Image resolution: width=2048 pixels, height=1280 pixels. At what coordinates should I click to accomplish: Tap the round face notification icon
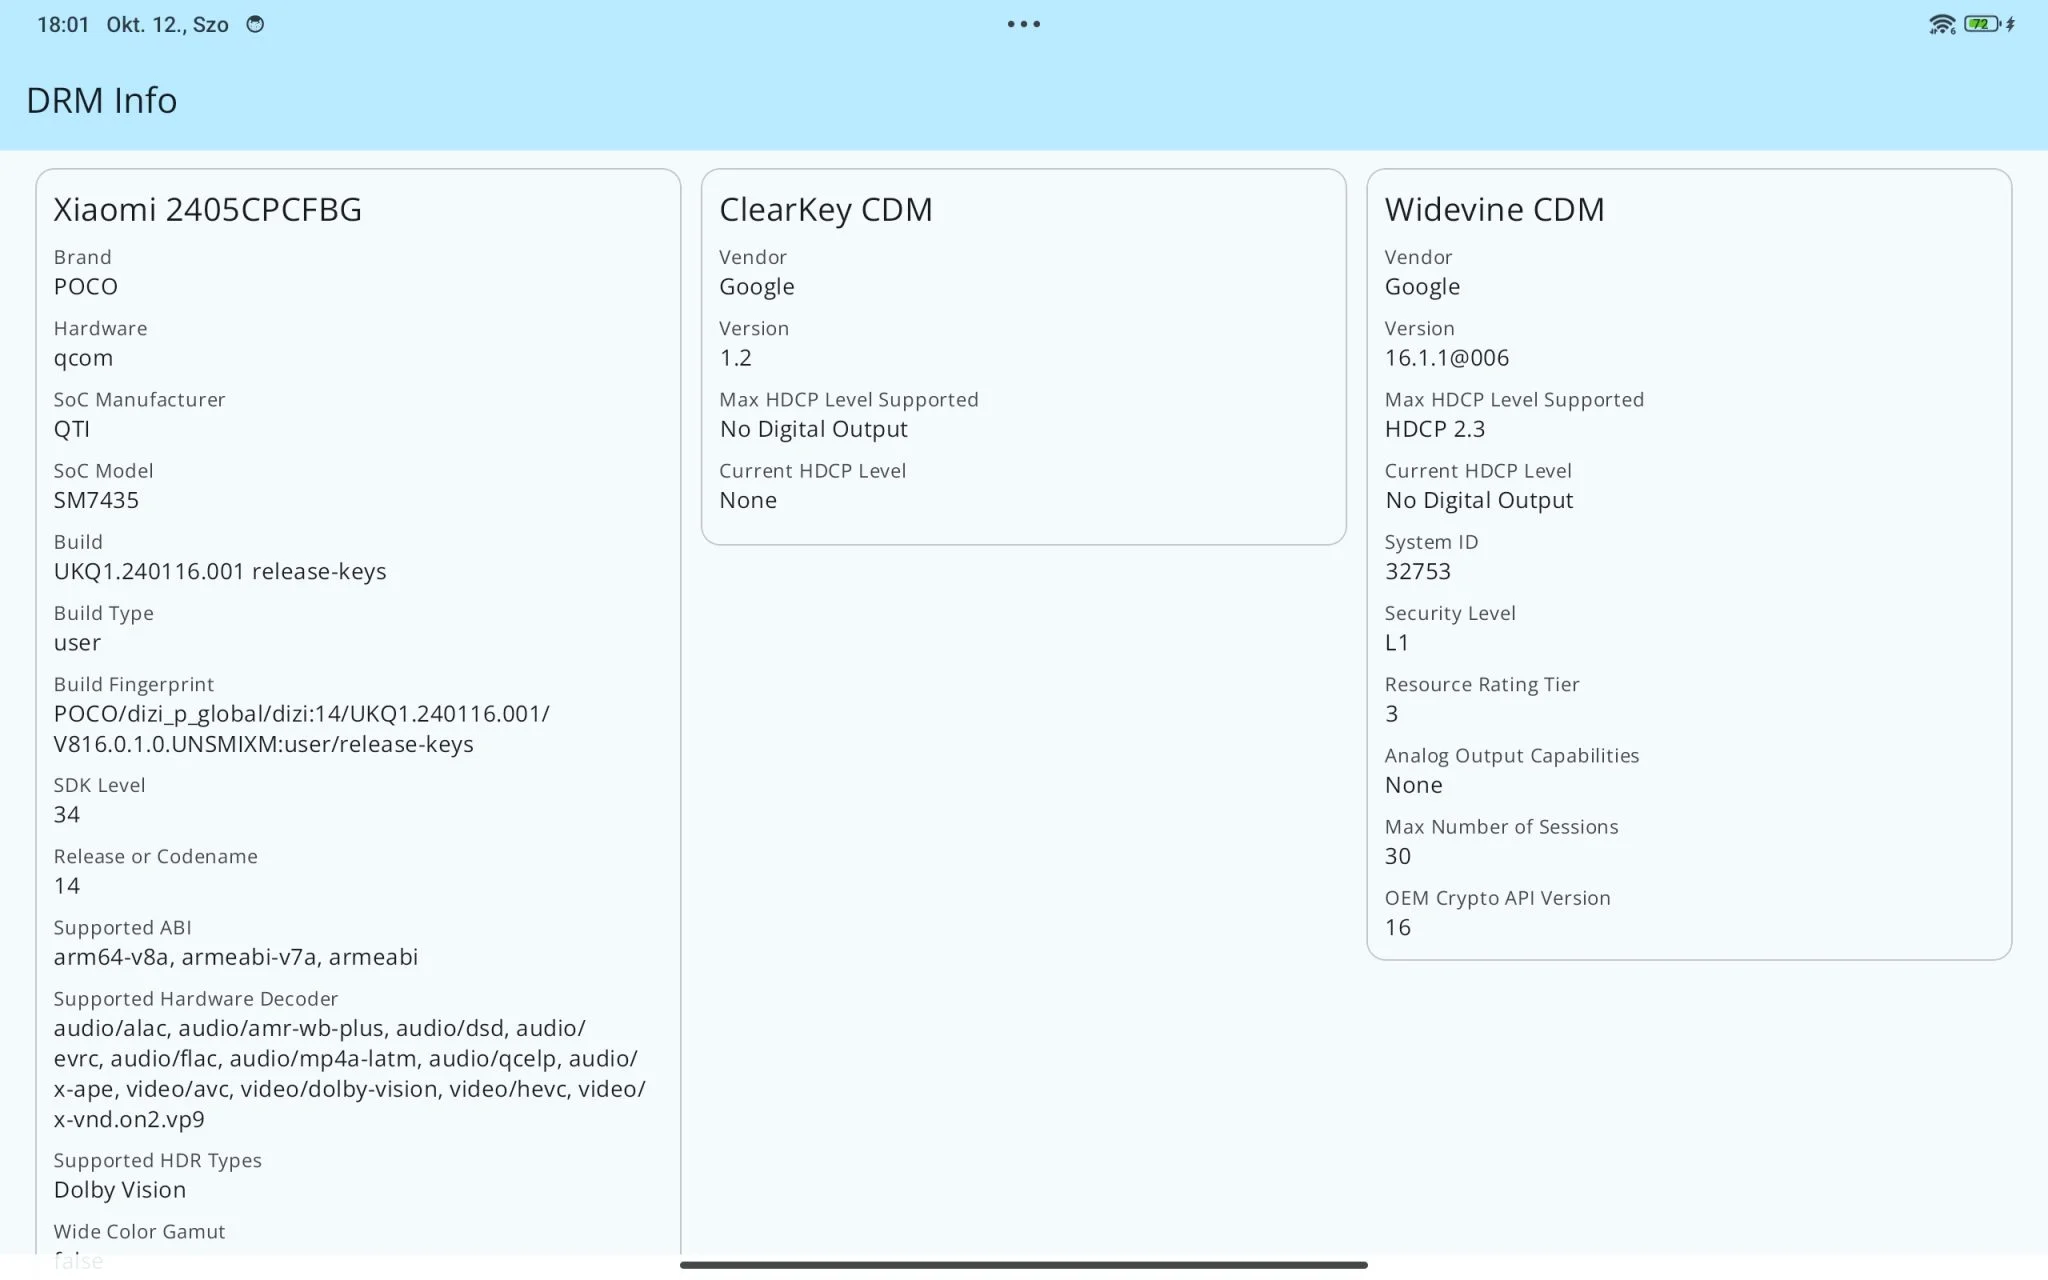[x=255, y=24]
